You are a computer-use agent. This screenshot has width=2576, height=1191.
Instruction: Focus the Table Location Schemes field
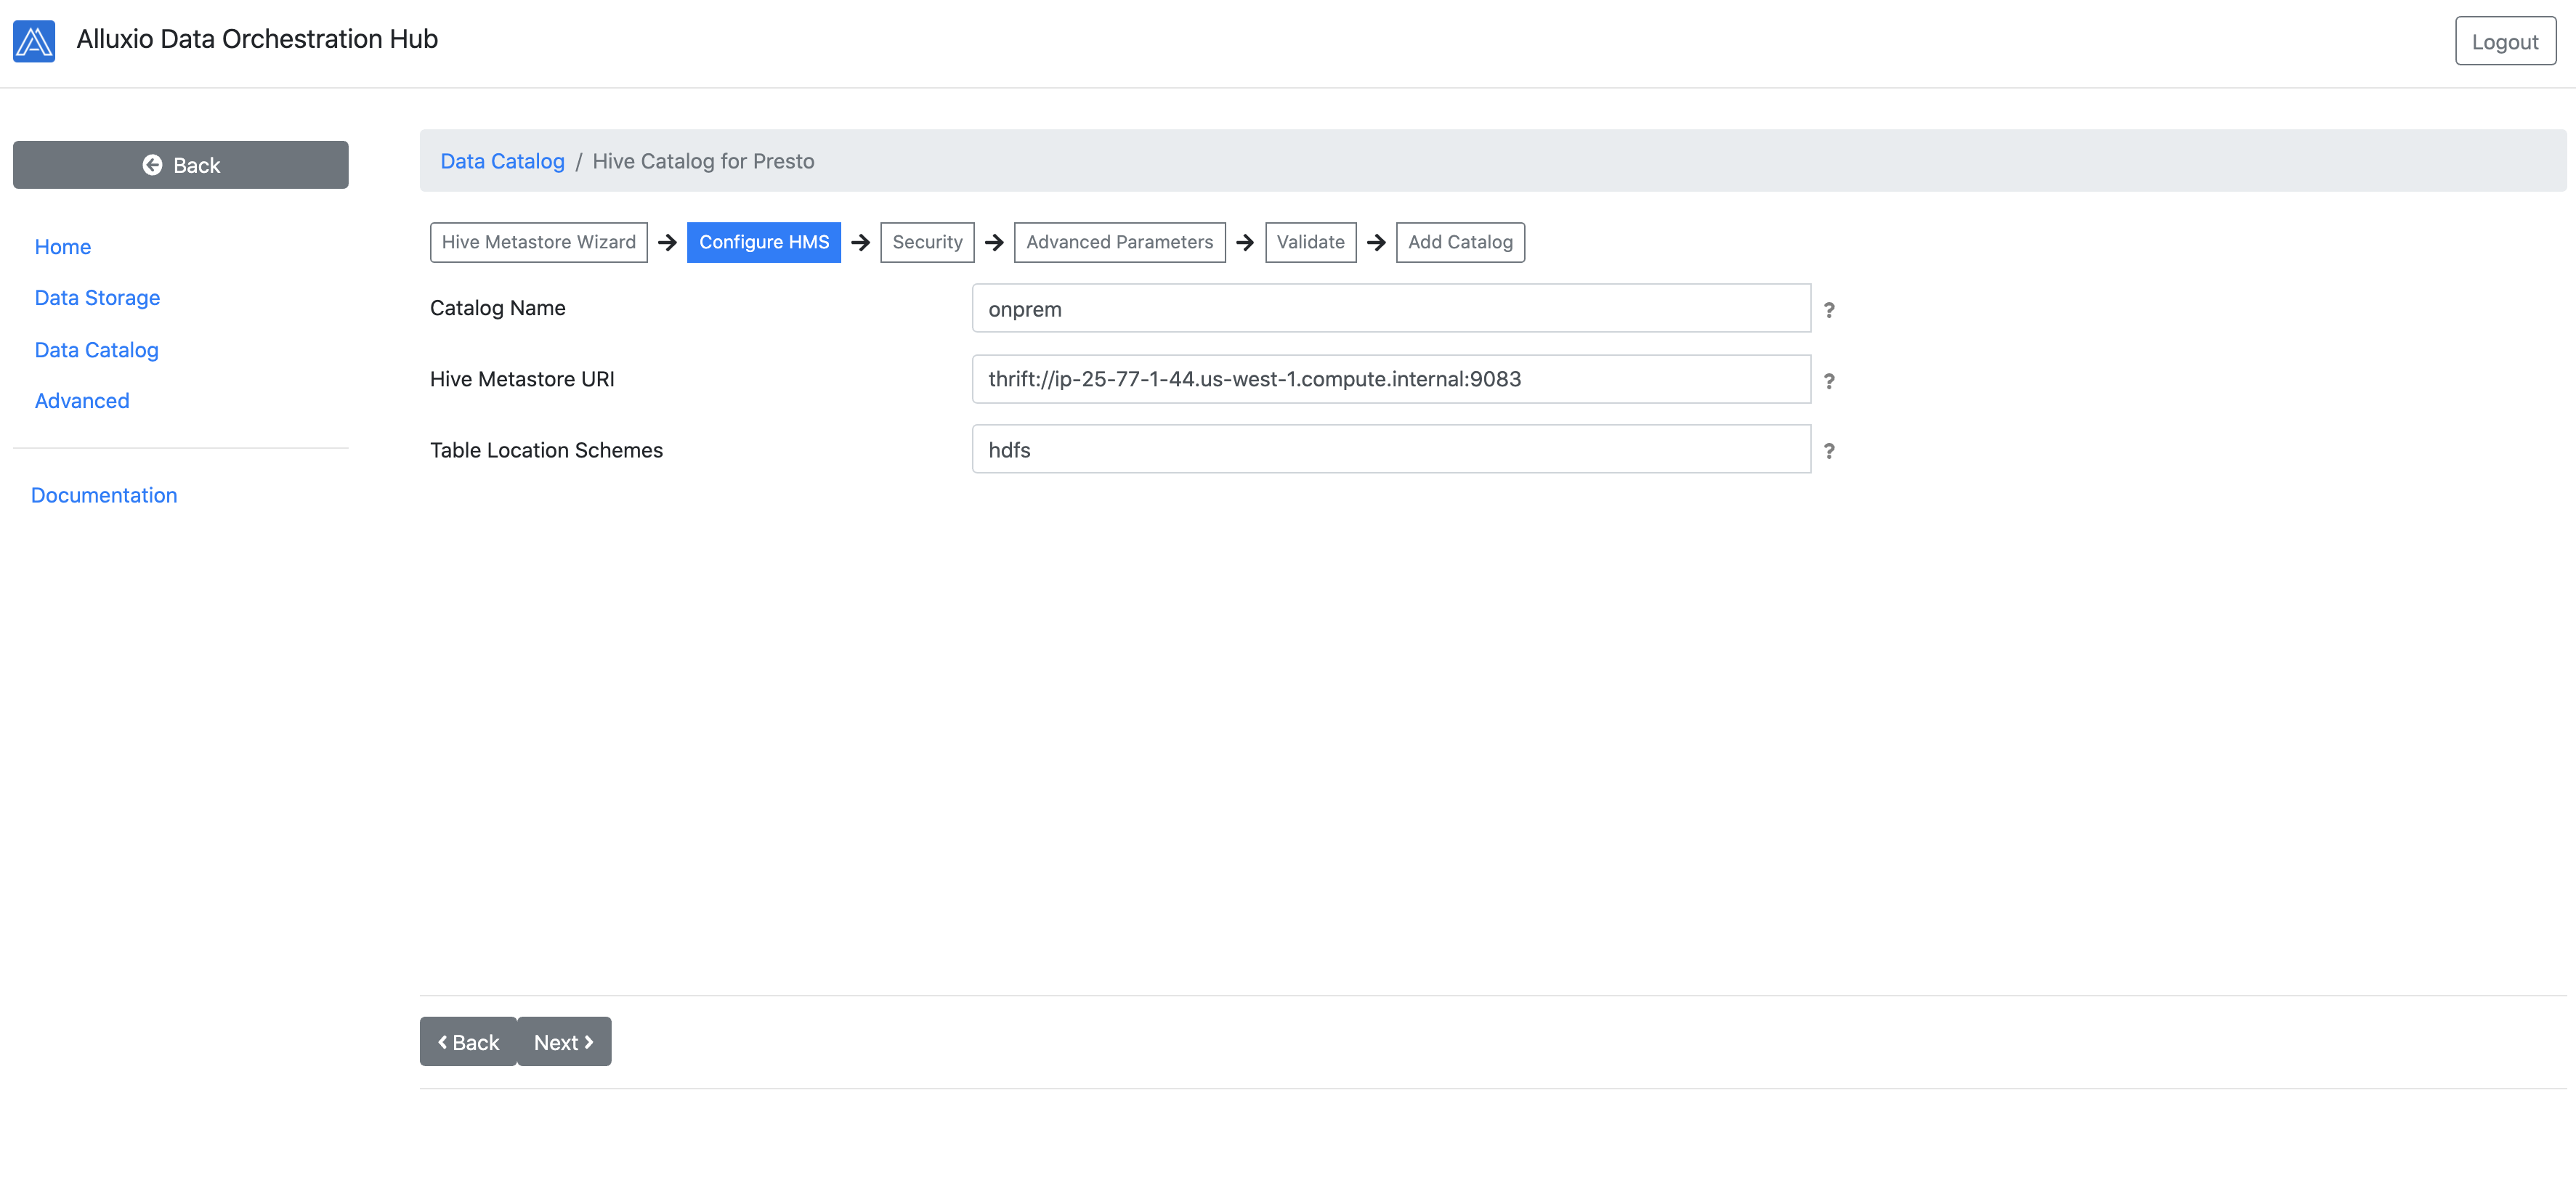click(x=1391, y=450)
